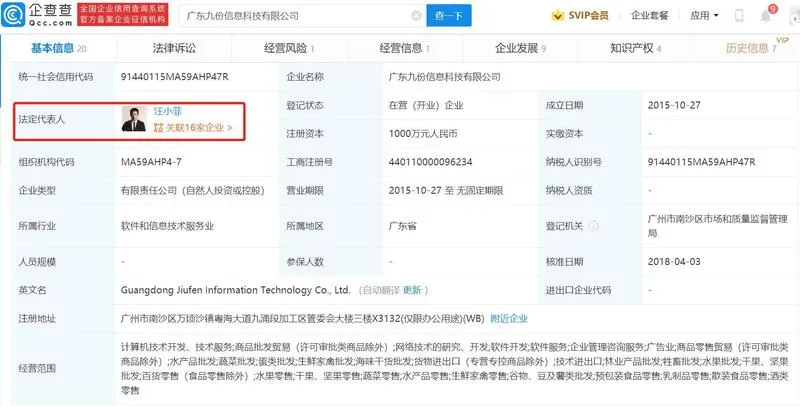Click the associated-companies icon beside 关联16家企业
Screen dimensions: 800x407
tap(158, 128)
